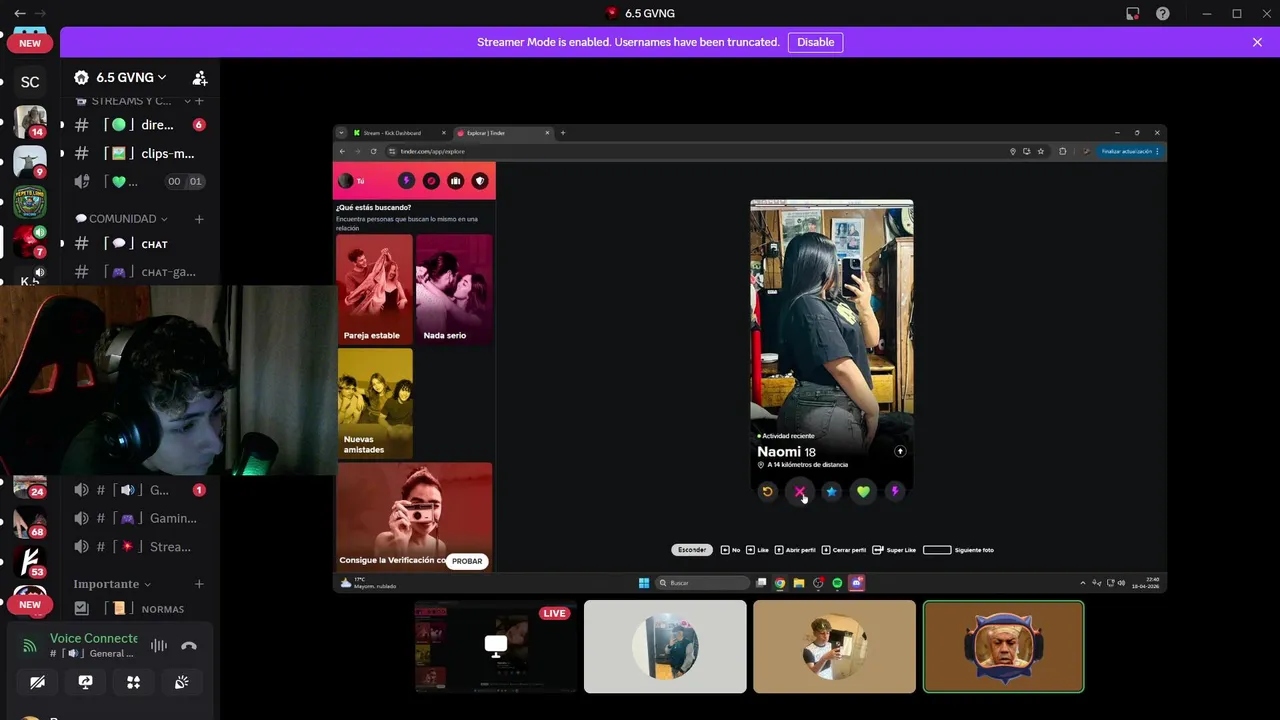Switch to Stream - Kick Dashboard tab
This screenshot has width=1280, height=720.
coord(397,133)
